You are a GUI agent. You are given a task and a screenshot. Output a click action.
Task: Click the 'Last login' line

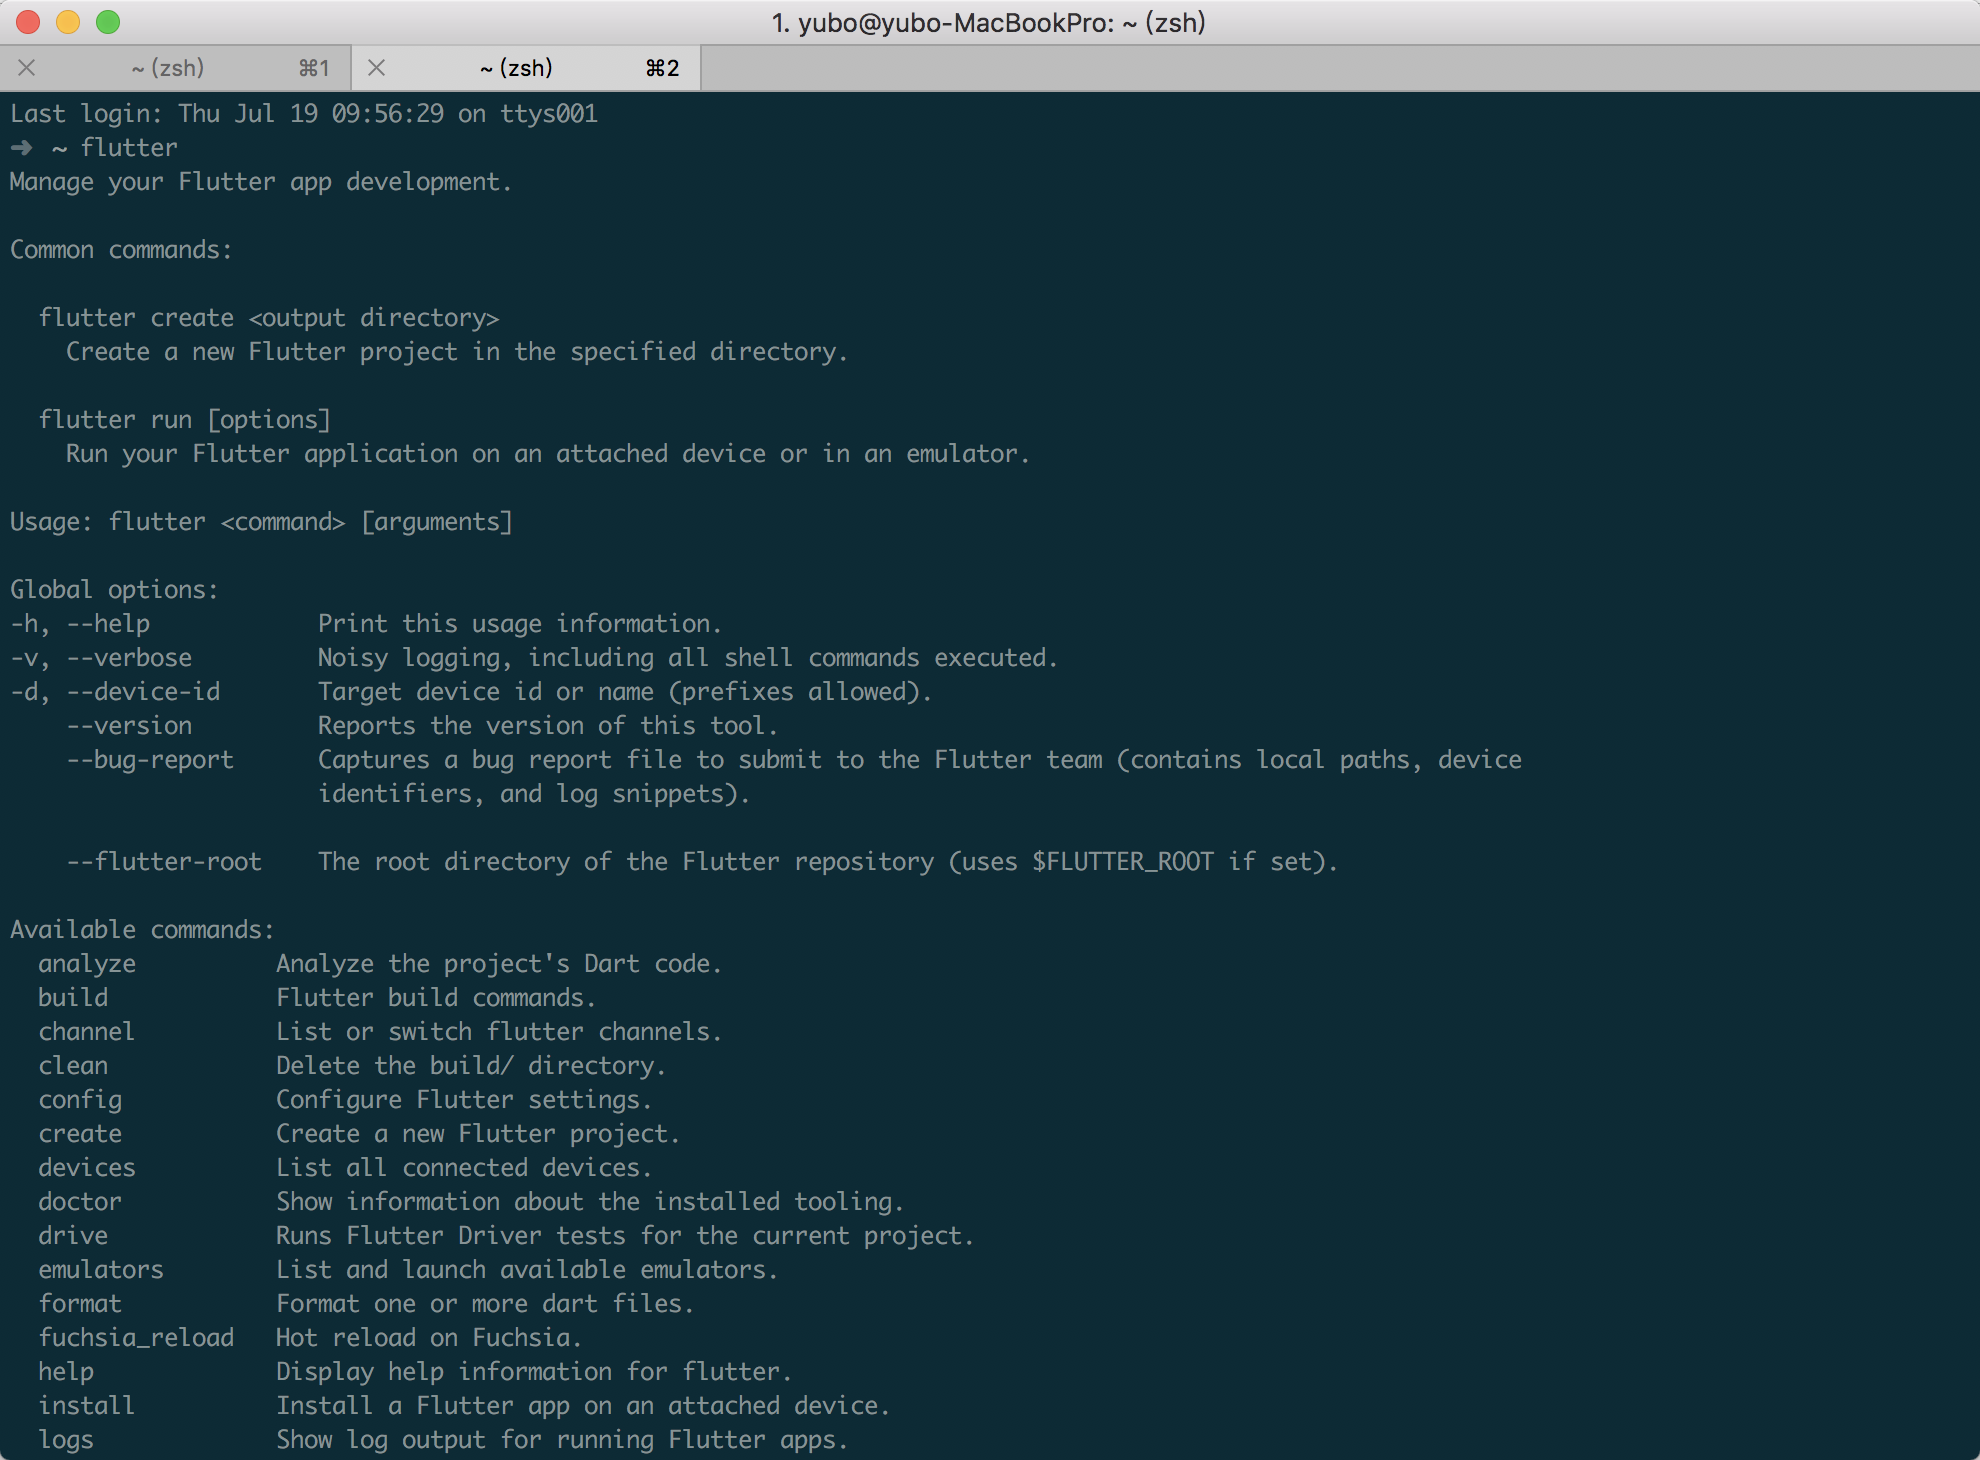pos(304,114)
